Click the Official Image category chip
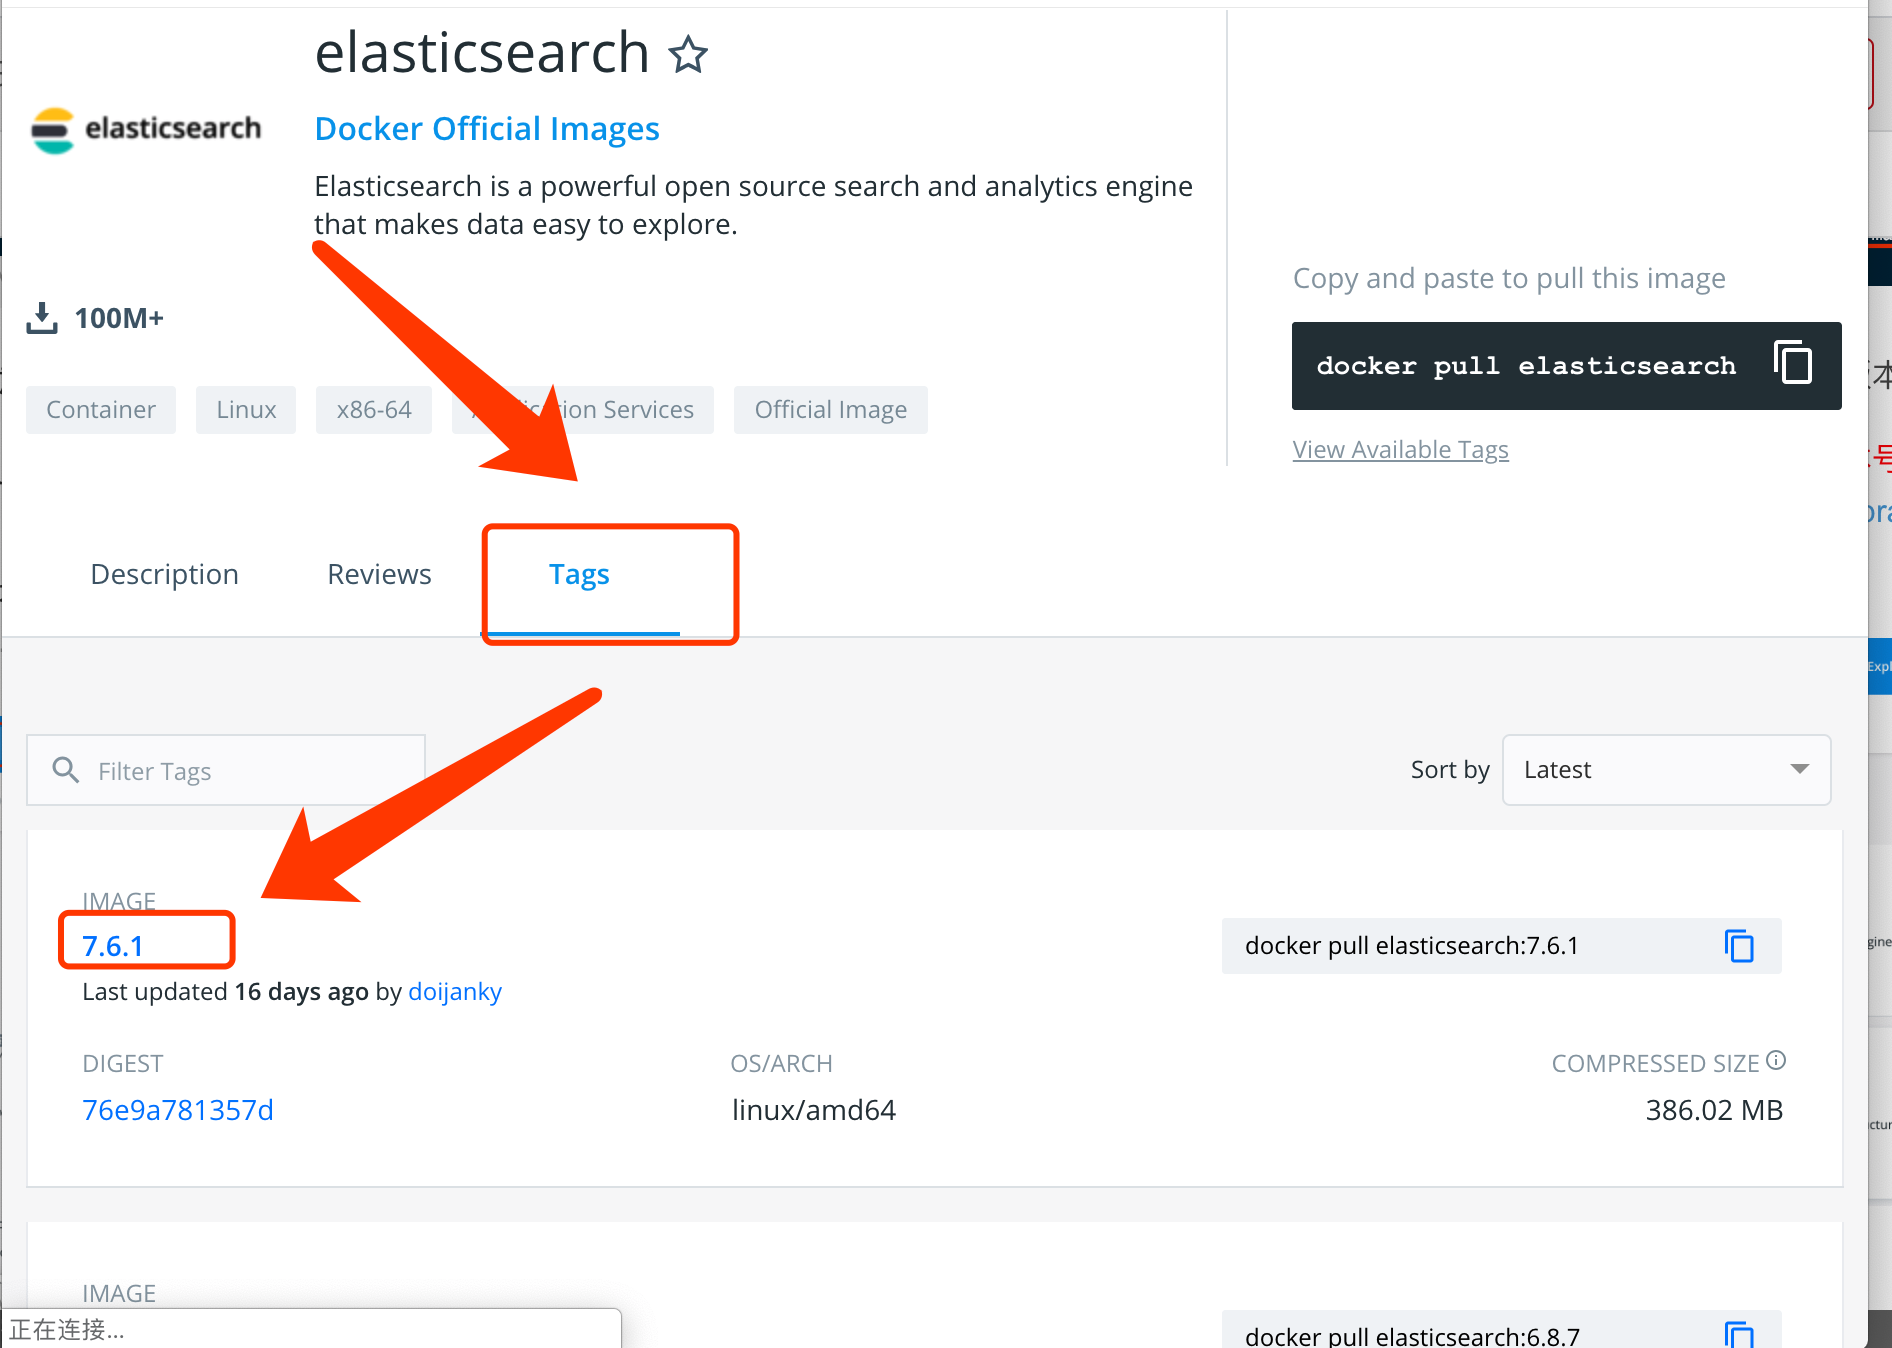Image resolution: width=1892 pixels, height=1348 pixels. click(831, 410)
